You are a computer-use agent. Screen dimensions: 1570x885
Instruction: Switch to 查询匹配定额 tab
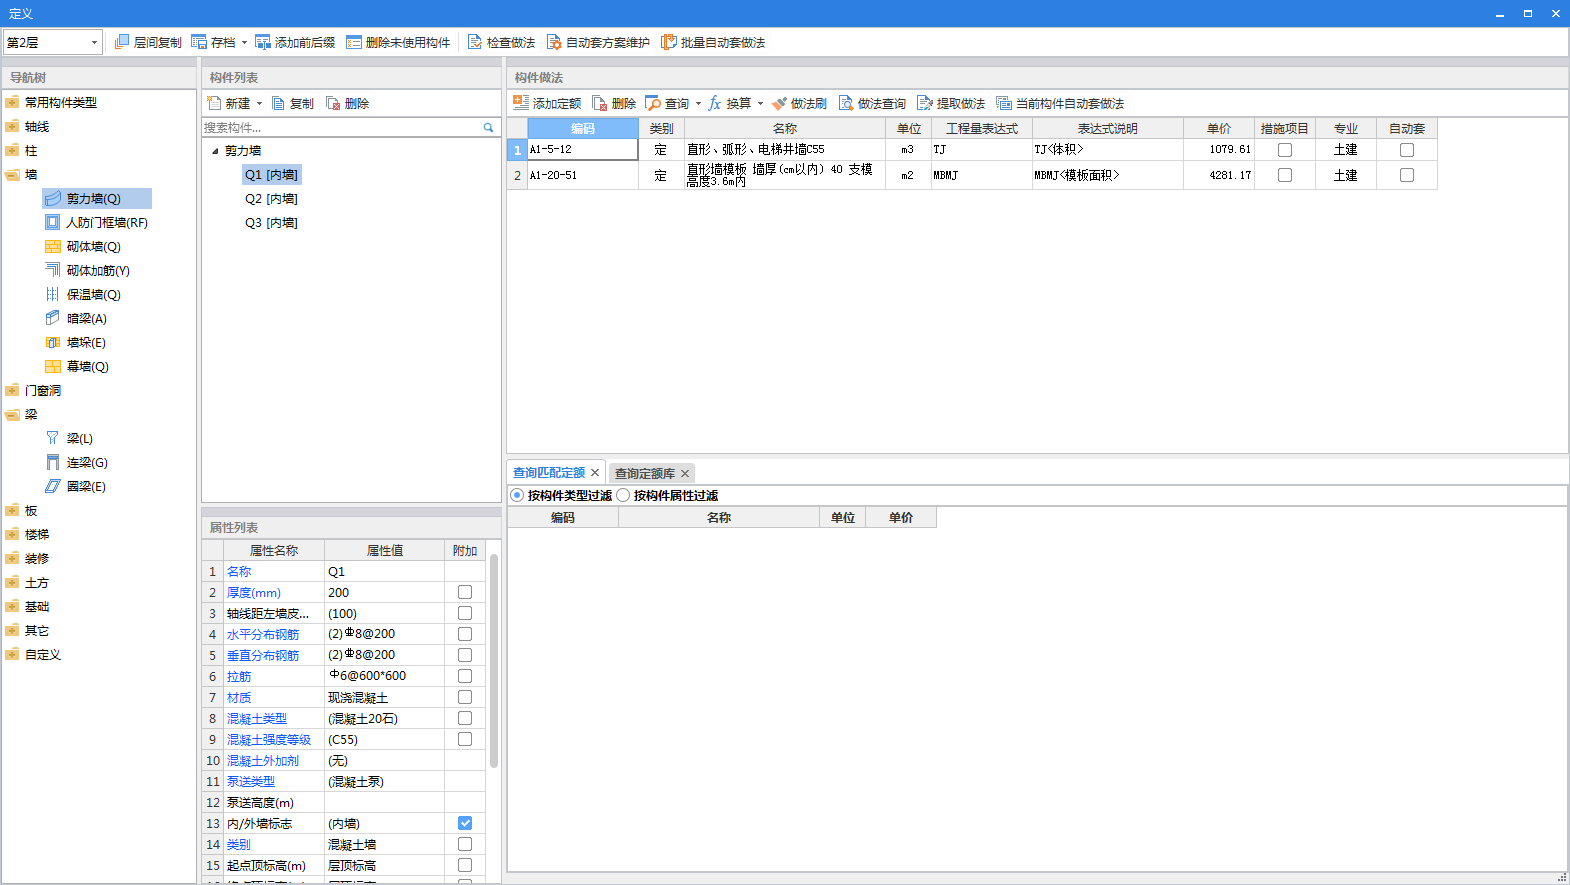[x=549, y=473]
